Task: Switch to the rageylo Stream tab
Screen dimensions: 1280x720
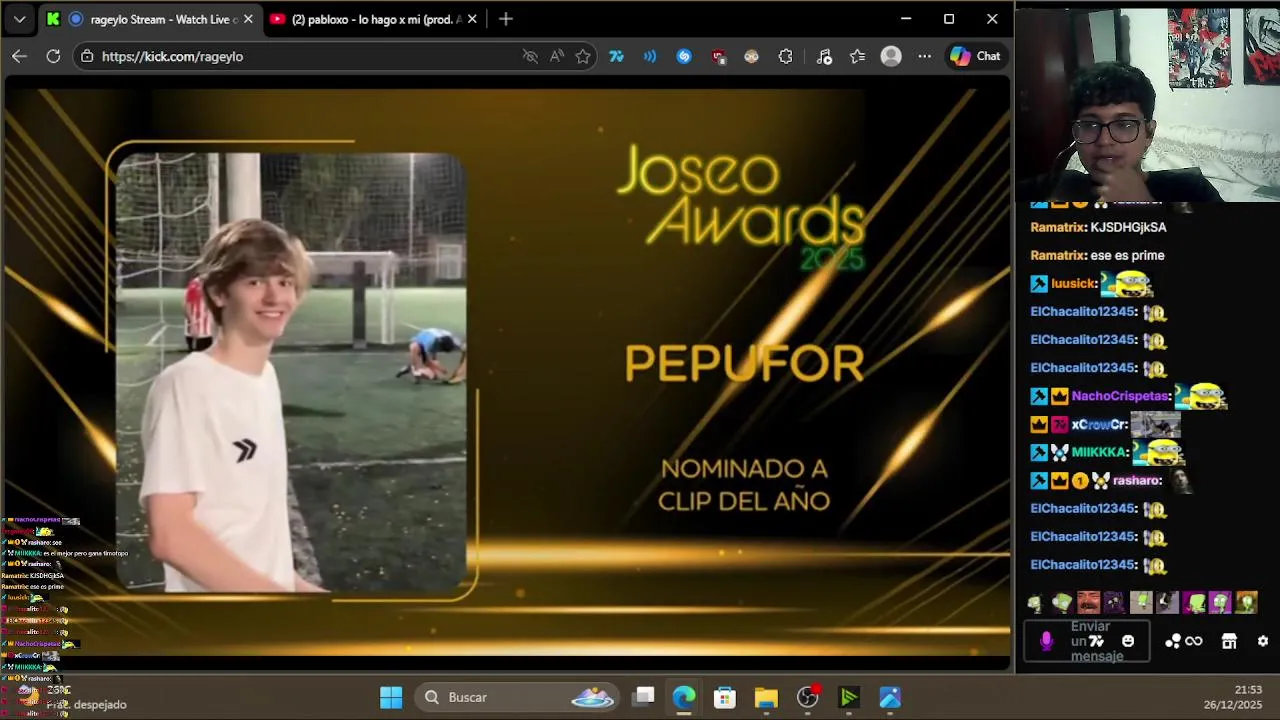Action: pos(150,19)
